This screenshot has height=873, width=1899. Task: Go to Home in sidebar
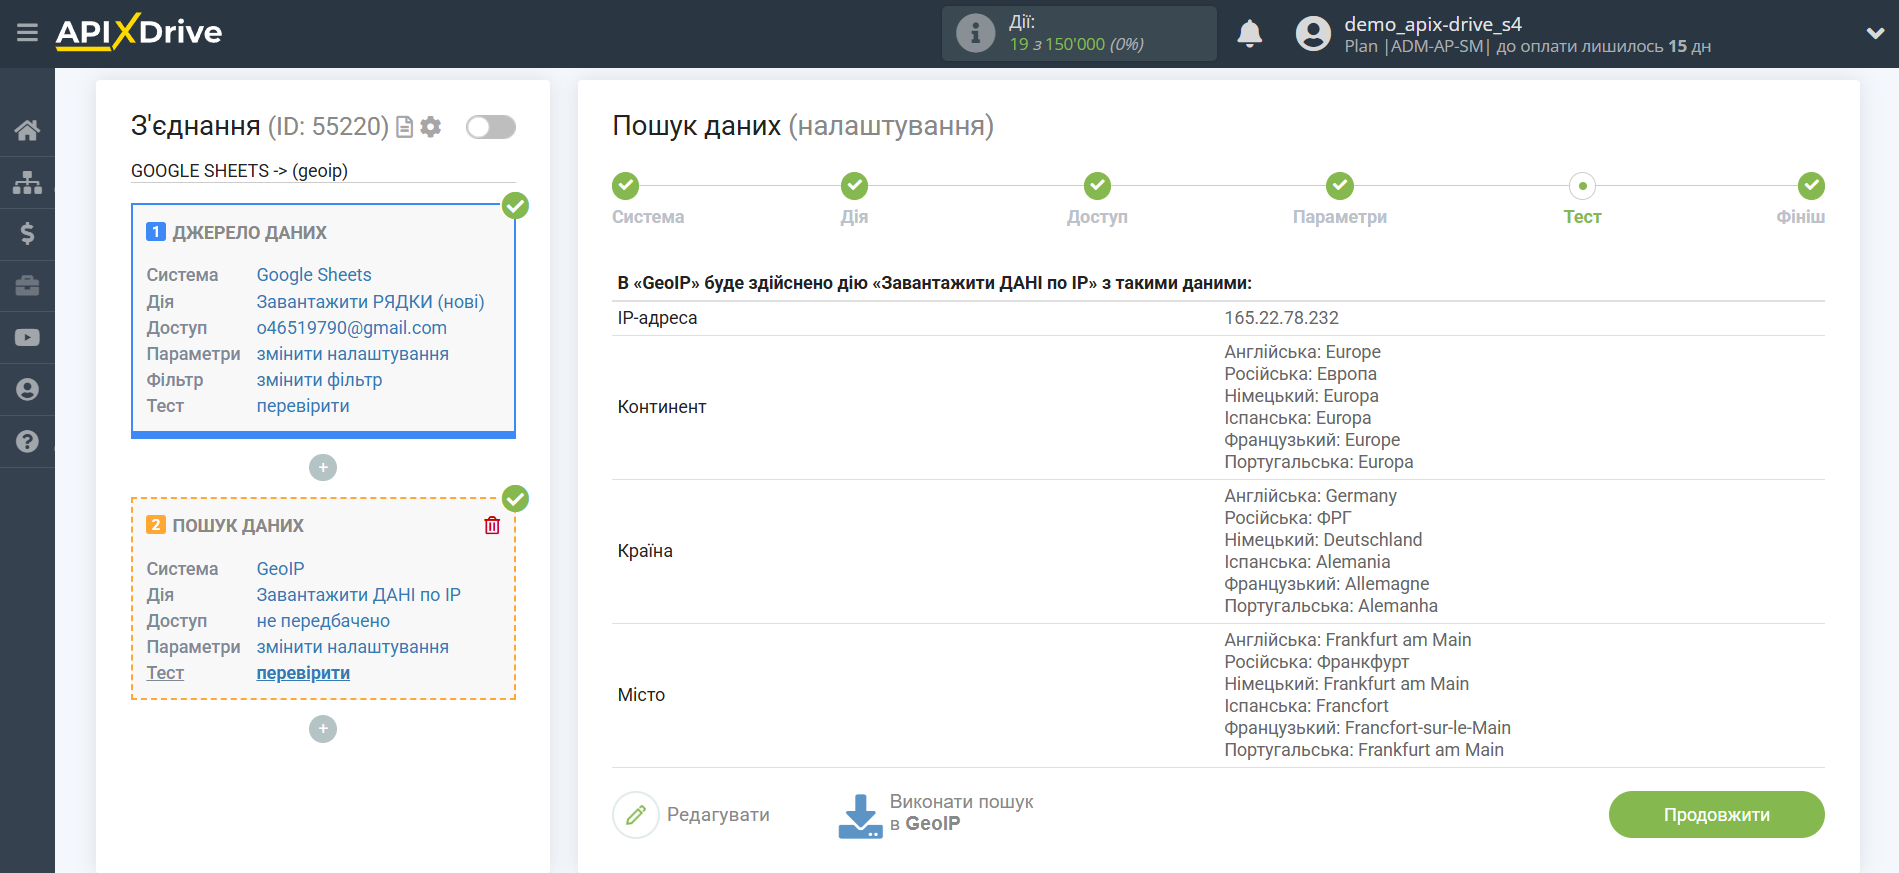tap(27, 130)
